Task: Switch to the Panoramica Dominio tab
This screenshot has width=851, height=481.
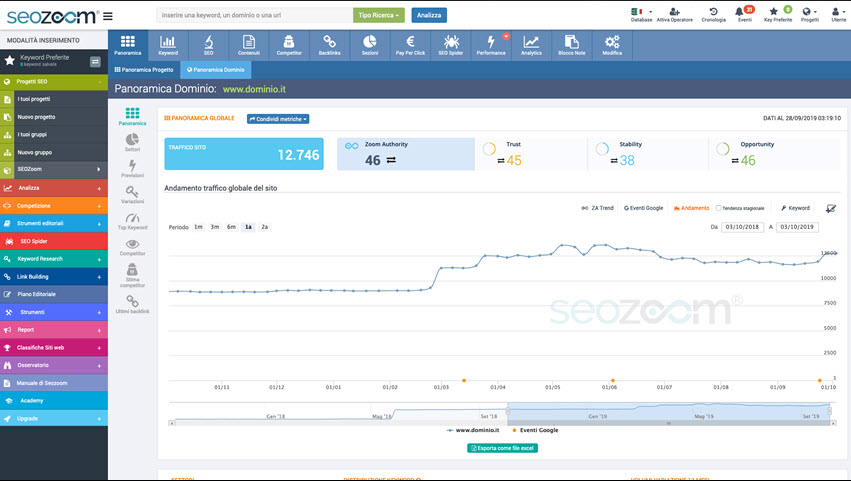Action: pyautogui.click(x=215, y=70)
